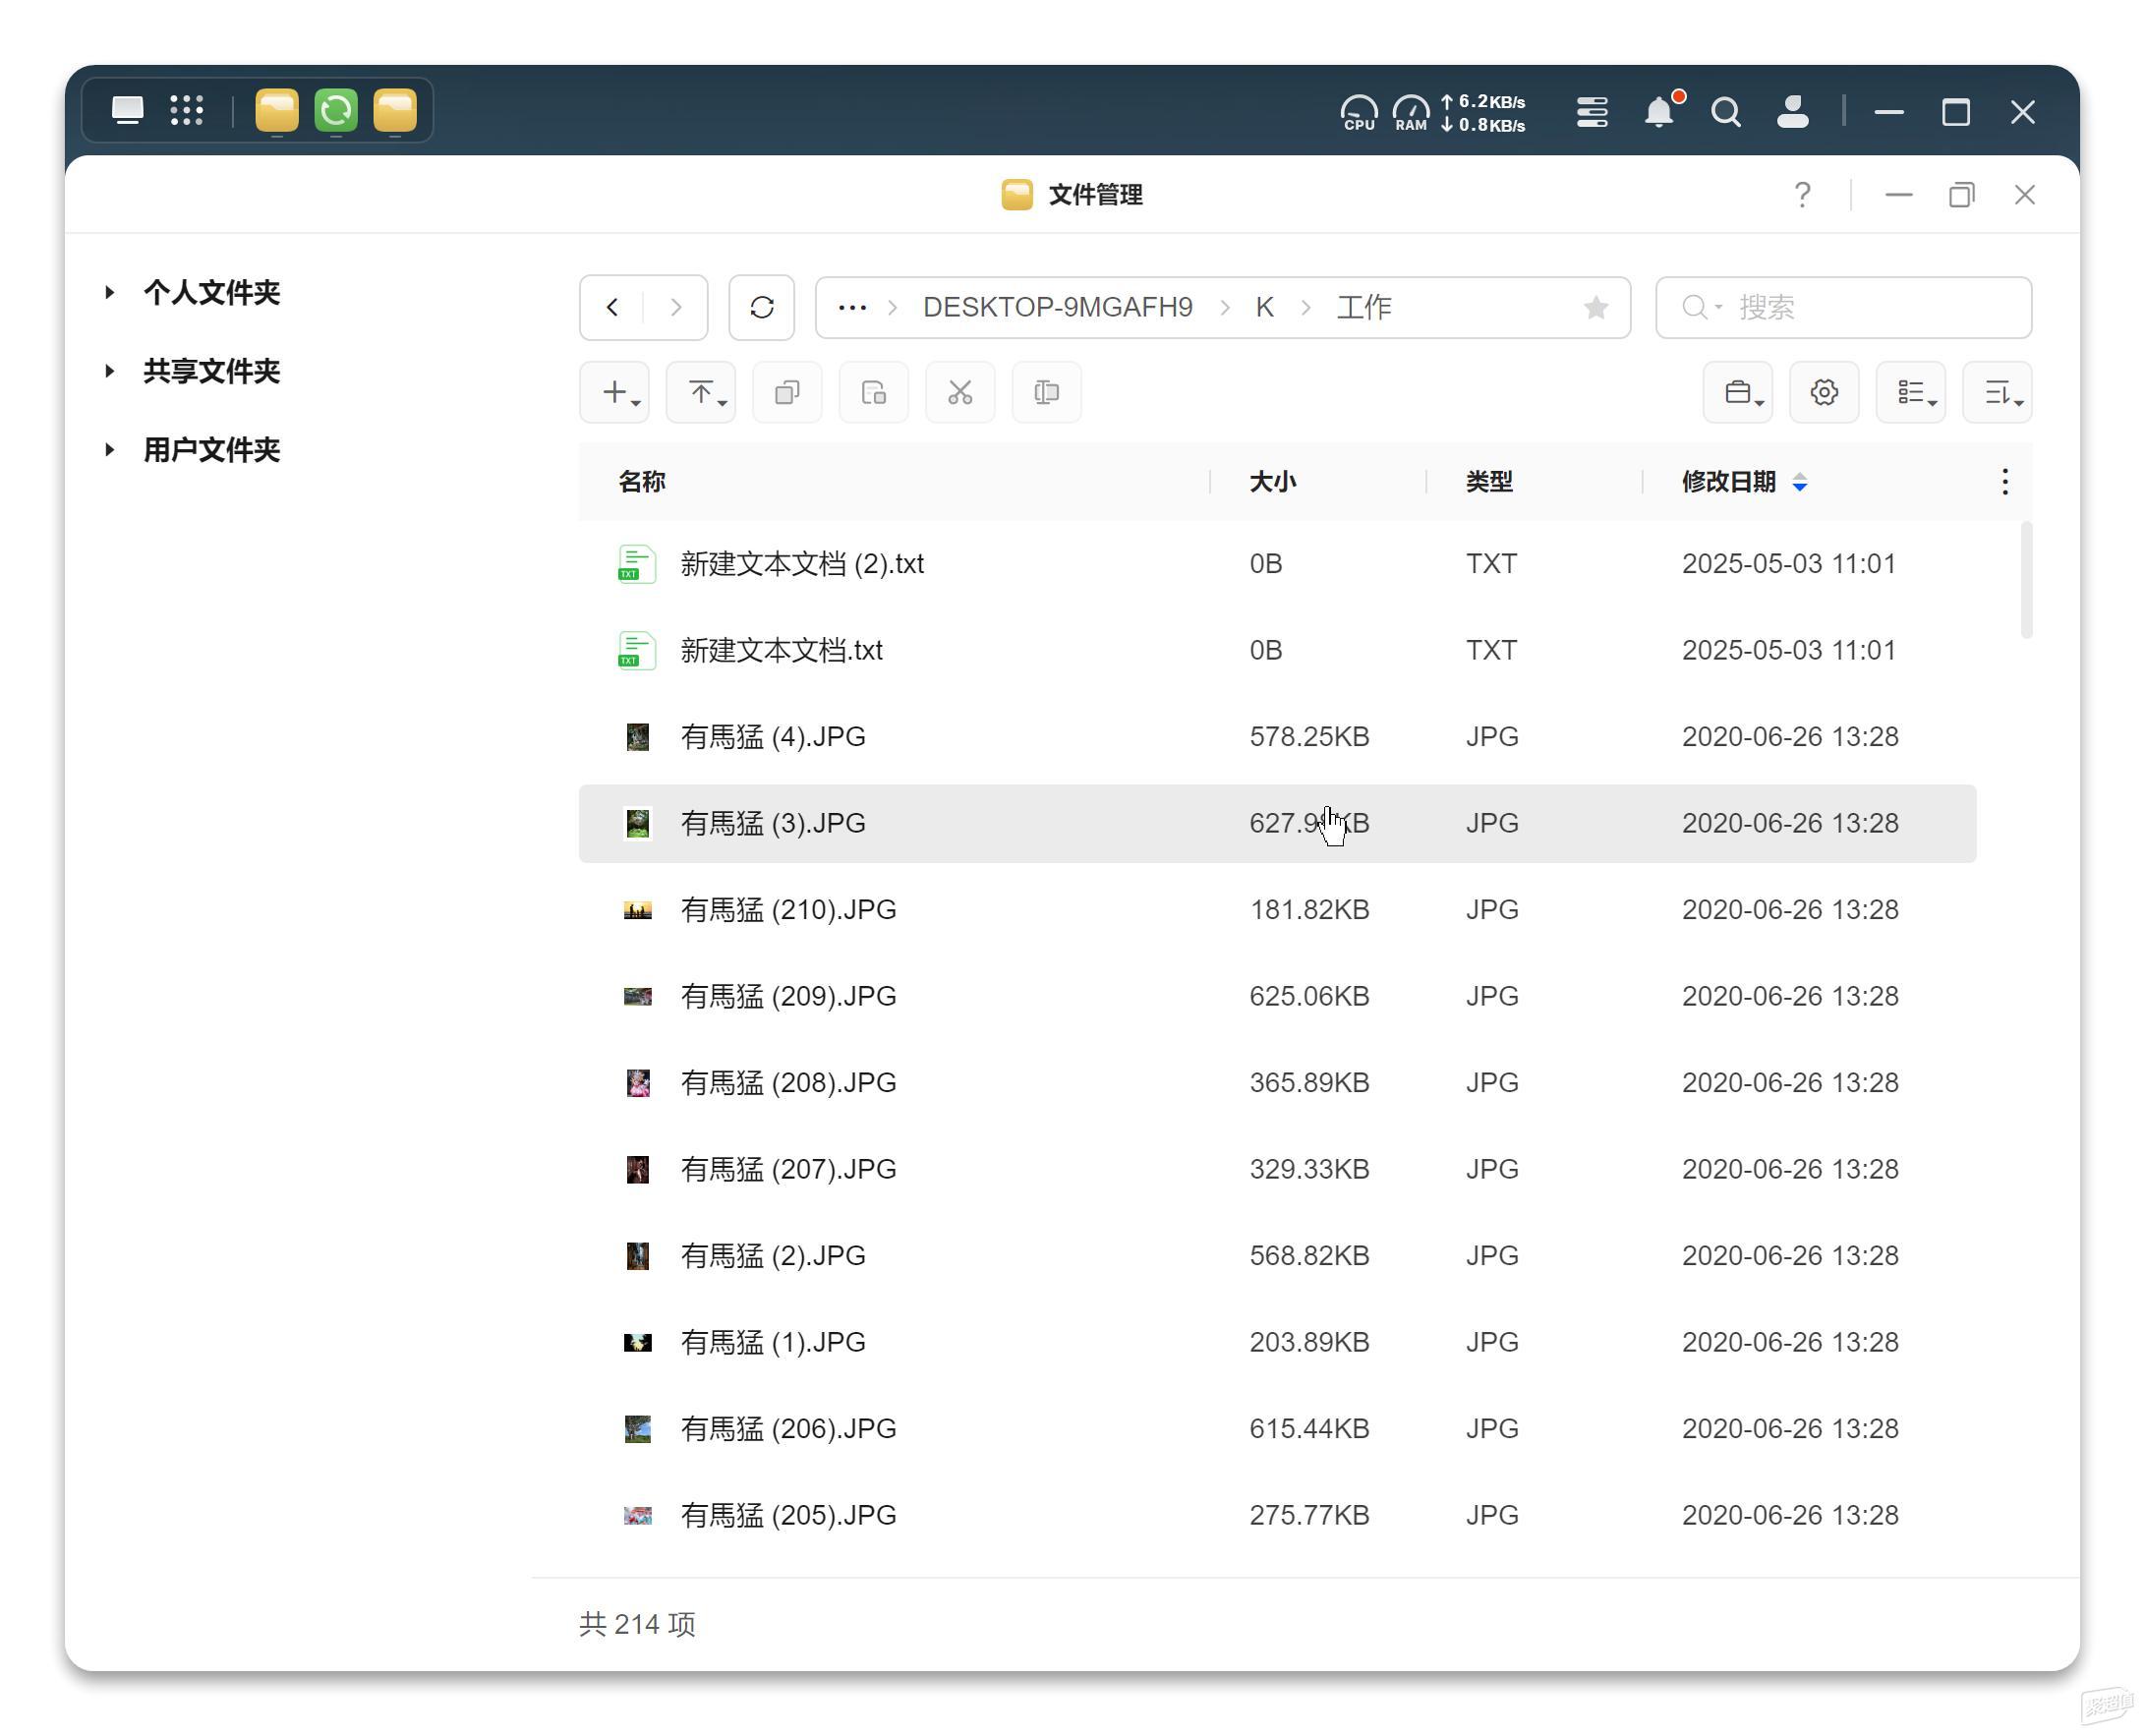2145x1736 pixels.
Task: Expand hidden path with ellipsis breadcrumb
Action: pyautogui.click(x=852, y=307)
